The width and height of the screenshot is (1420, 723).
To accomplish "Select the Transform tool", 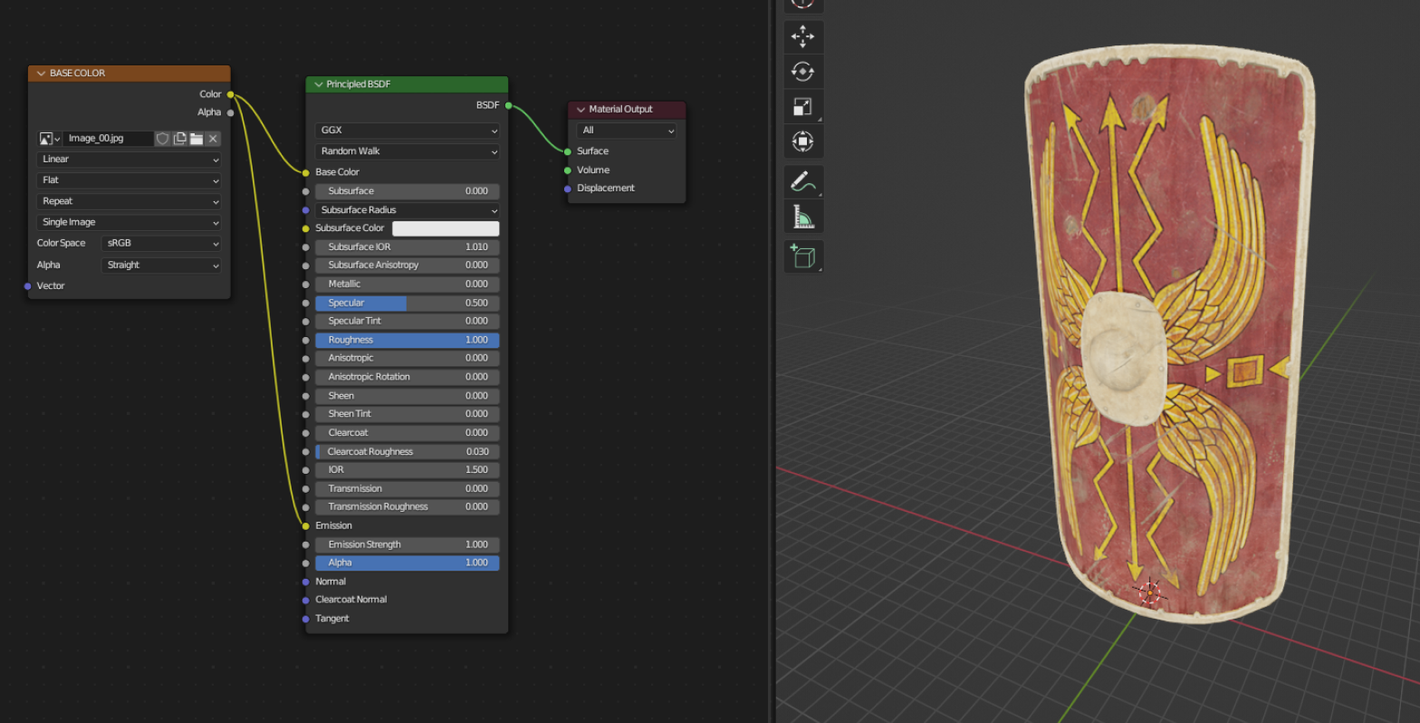I will (803, 142).
